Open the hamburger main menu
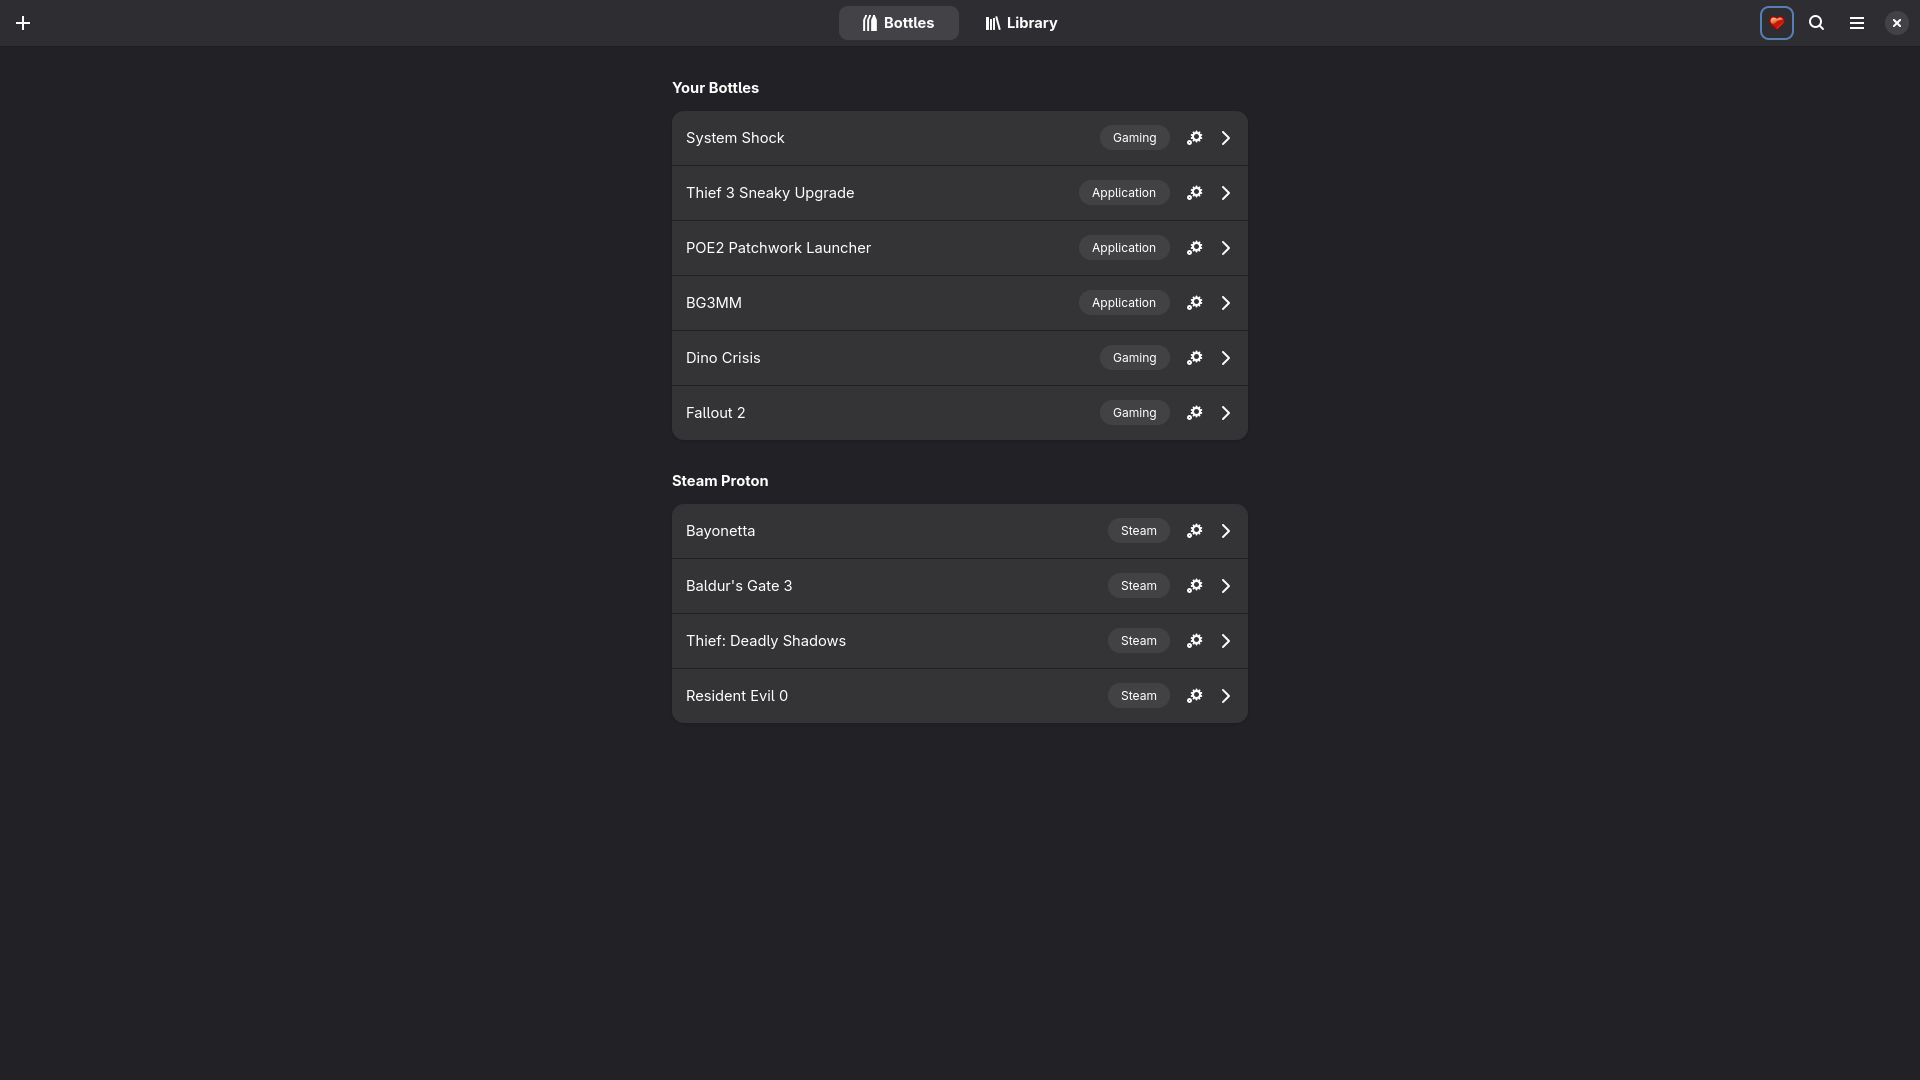Screen dimensions: 1920x1080 coord(1856,23)
